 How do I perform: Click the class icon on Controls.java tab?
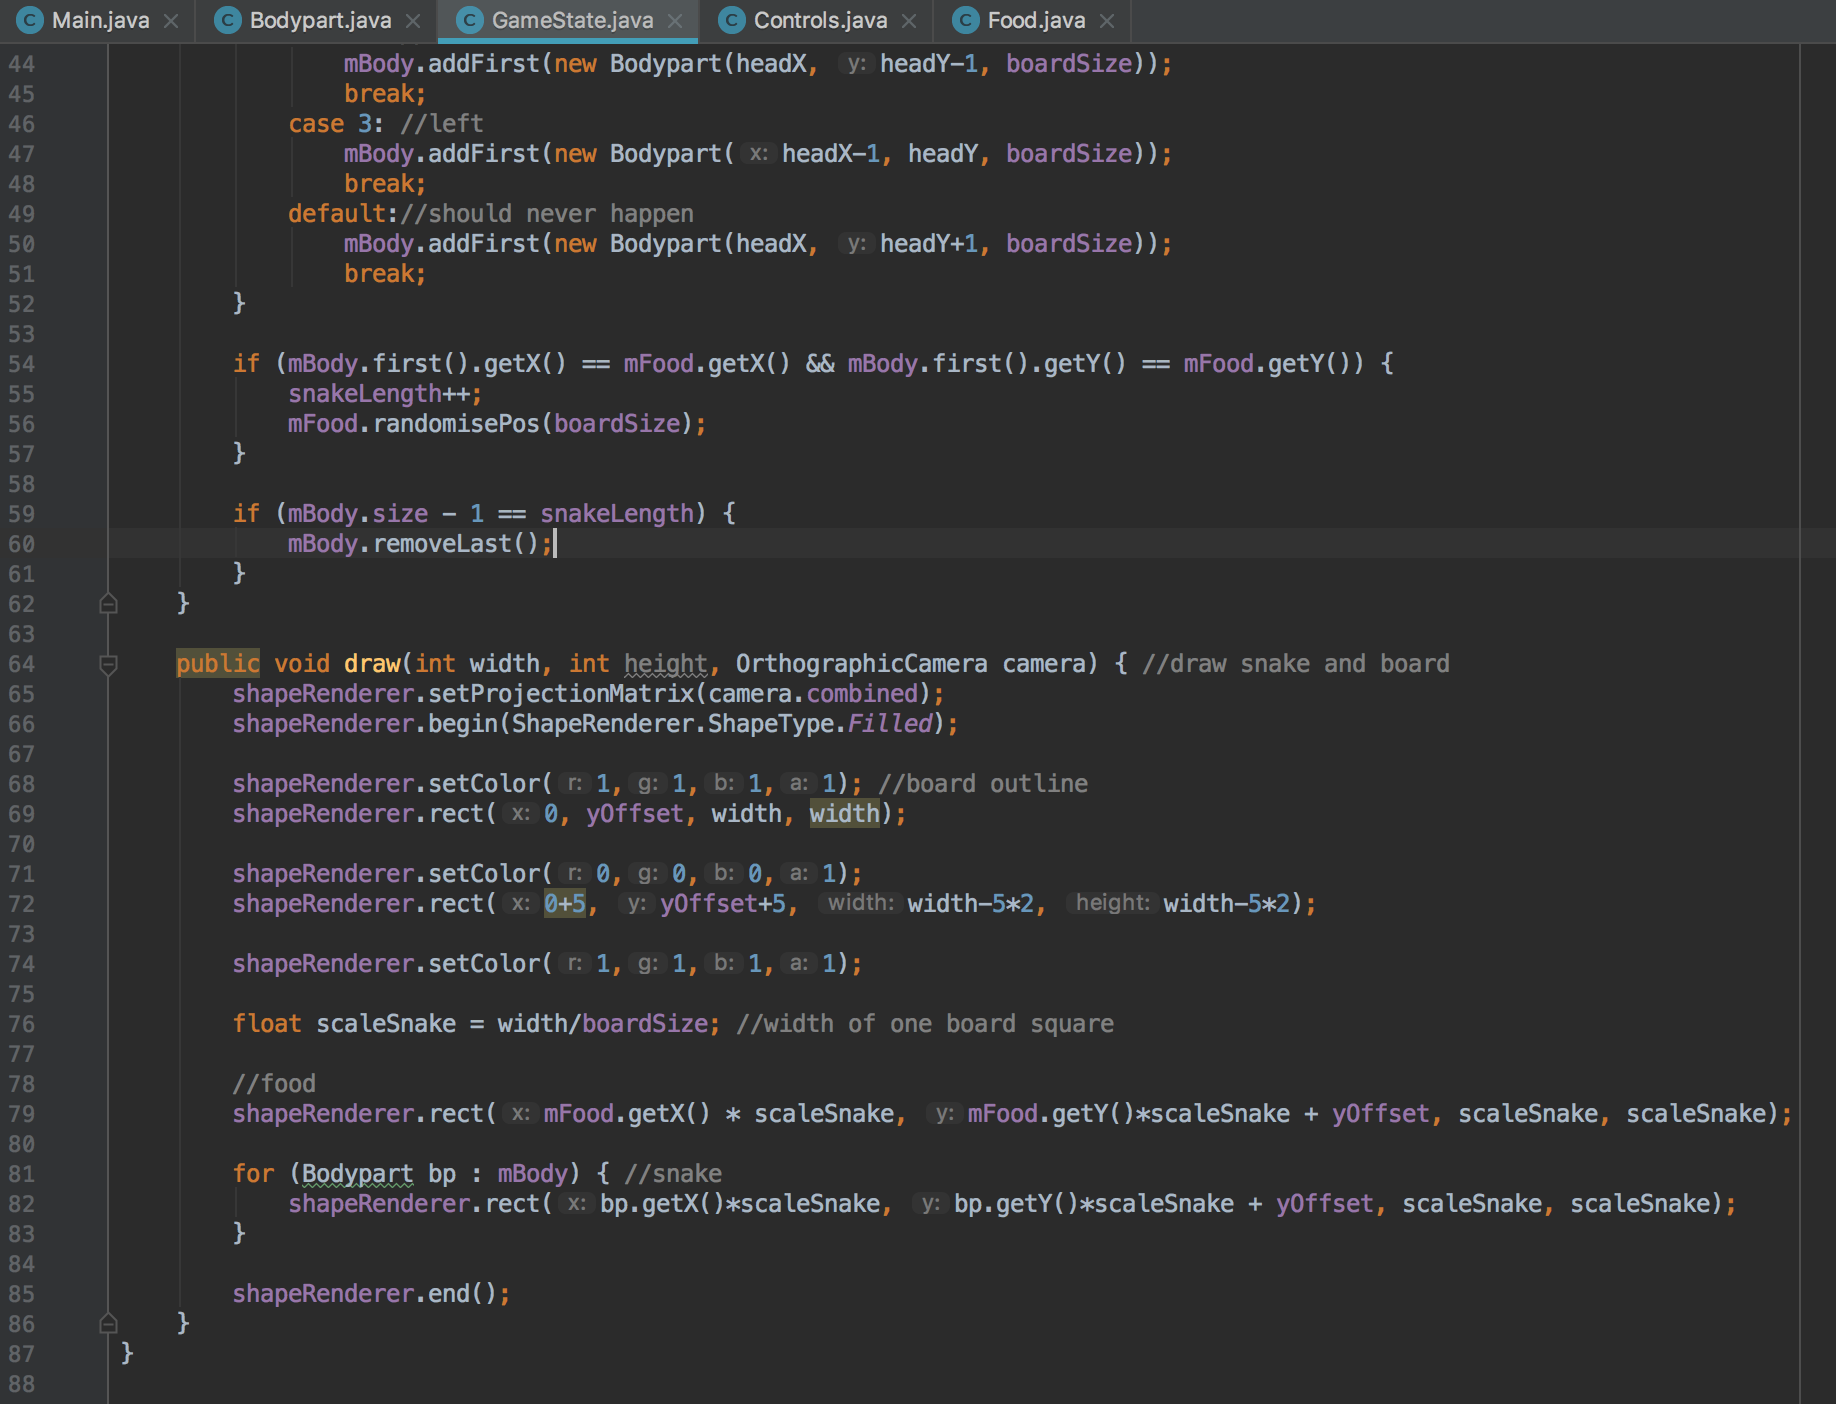pos(733,20)
